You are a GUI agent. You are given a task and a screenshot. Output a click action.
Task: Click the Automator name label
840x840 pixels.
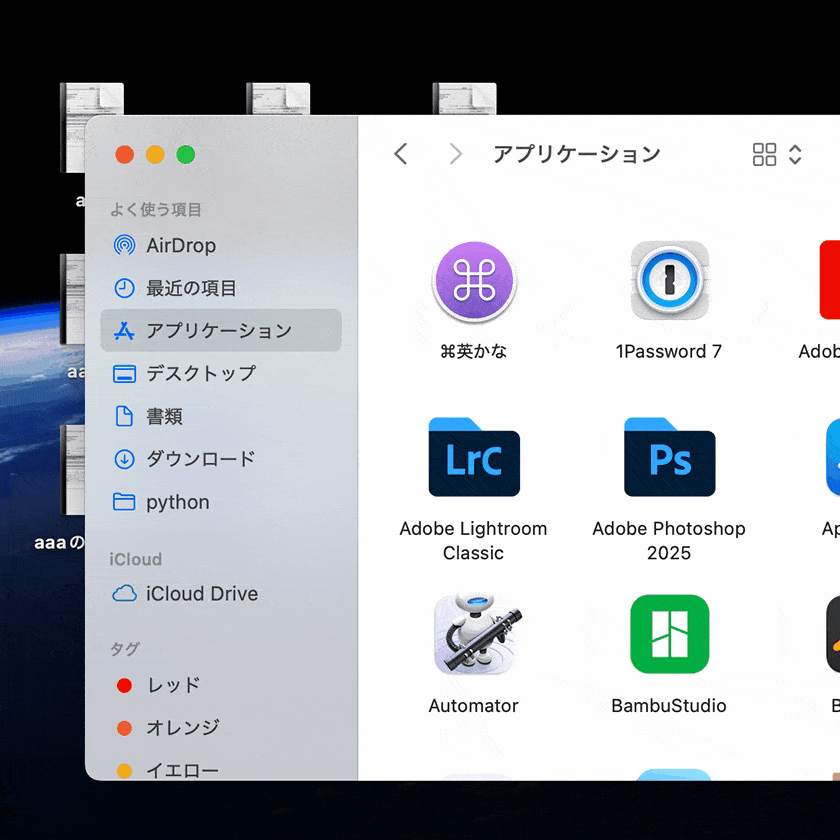474,706
